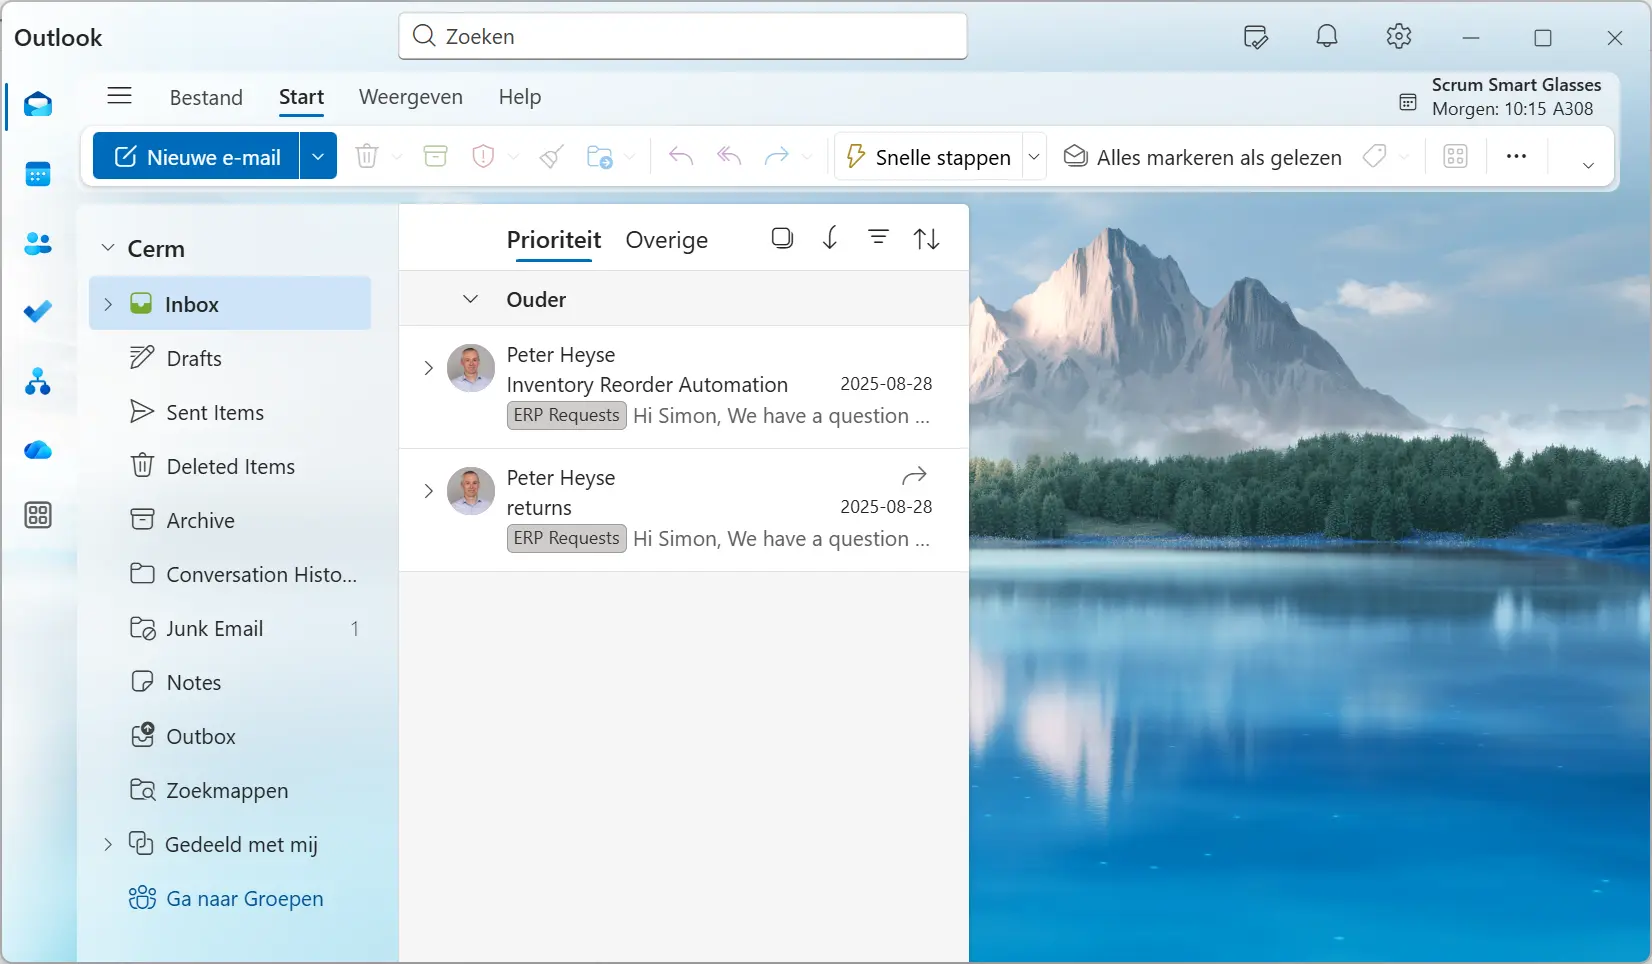
Task: Toggle sort order with the arrows icon
Action: 925,238
